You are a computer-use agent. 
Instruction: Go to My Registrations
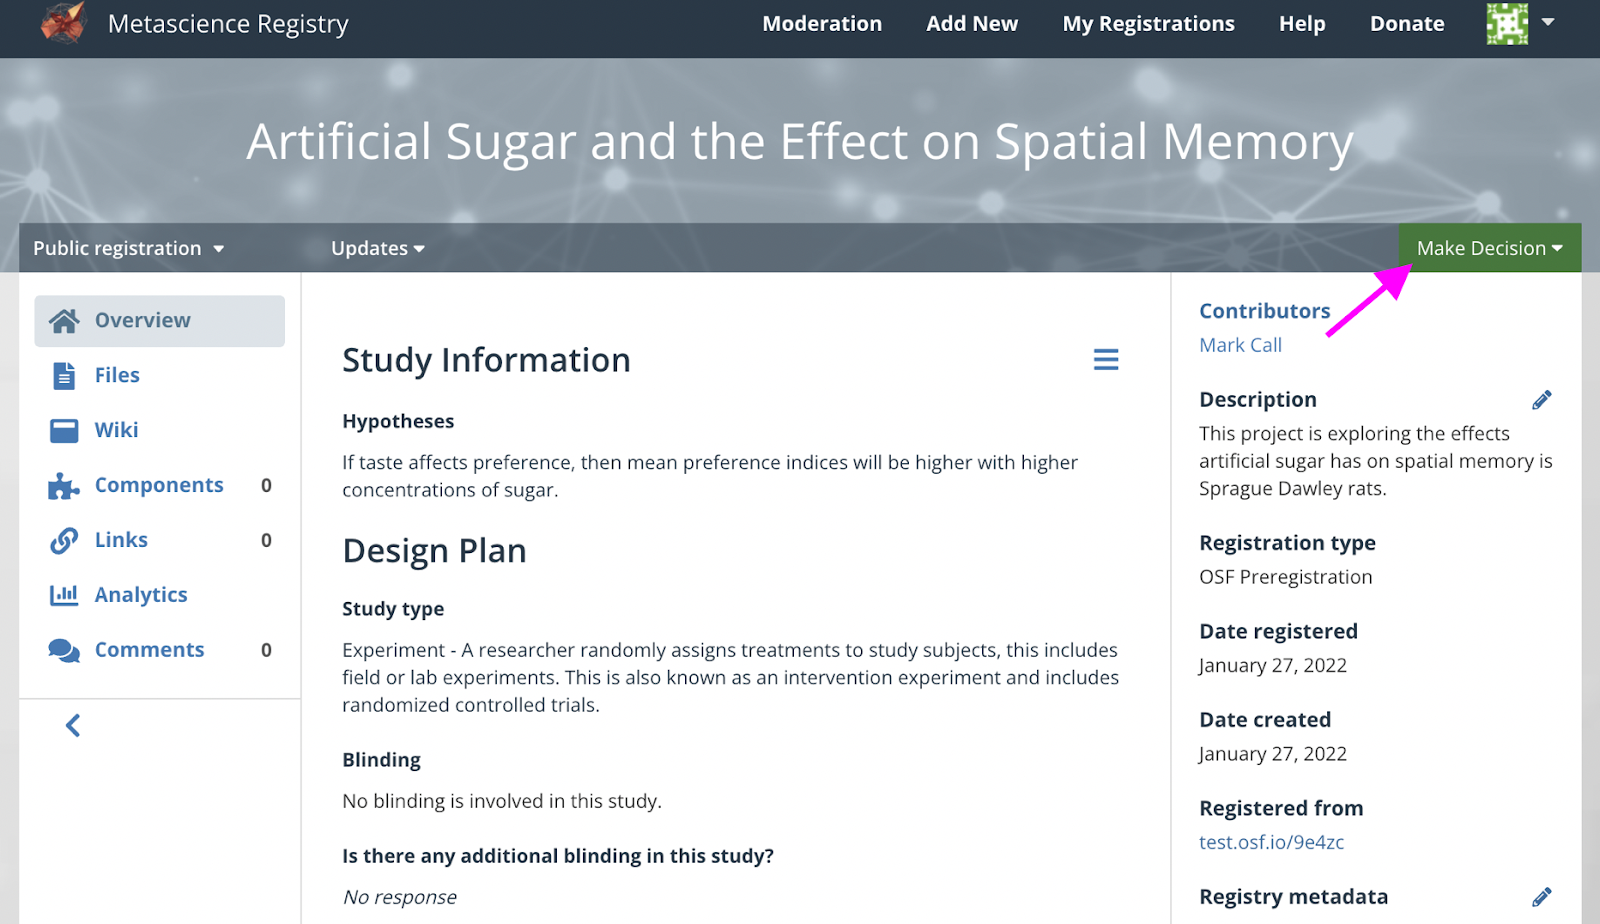(x=1148, y=24)
